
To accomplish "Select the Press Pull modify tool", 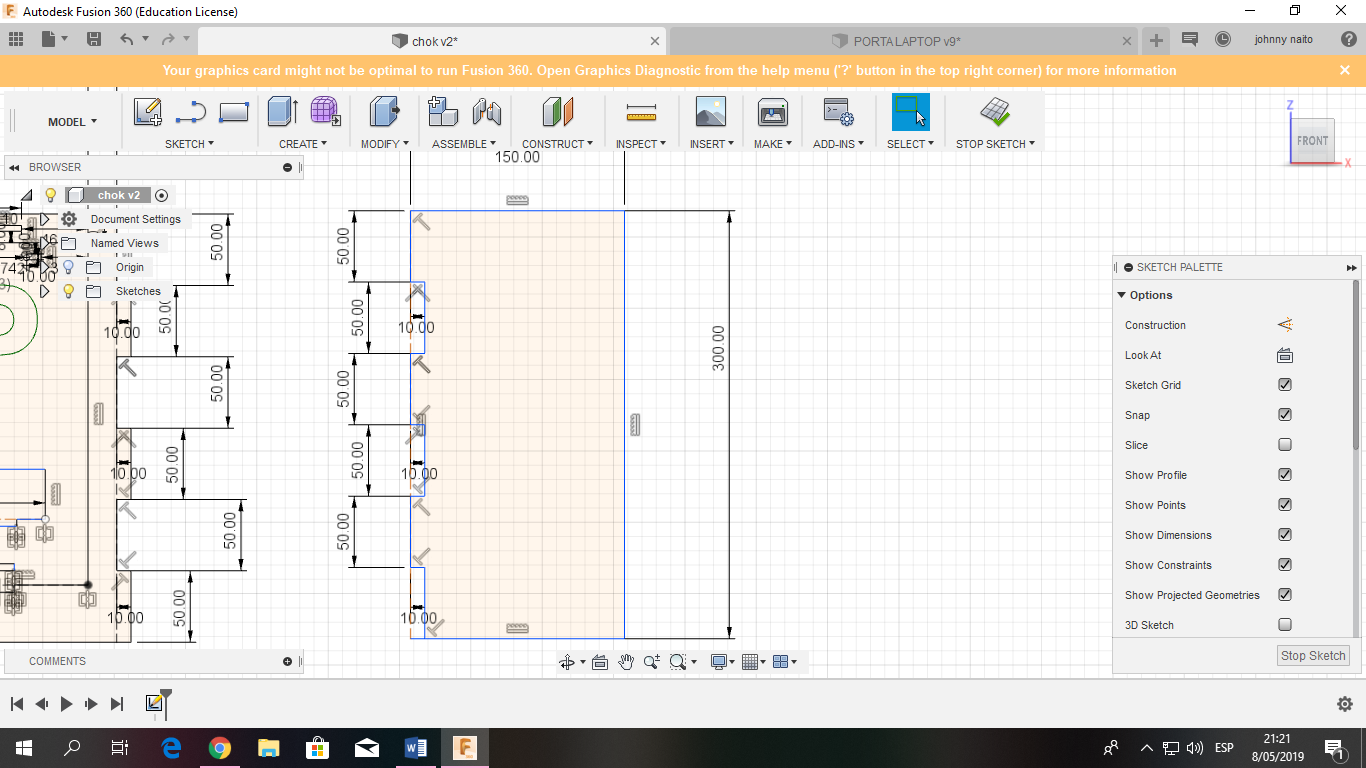I will click(x=384, y=111).
